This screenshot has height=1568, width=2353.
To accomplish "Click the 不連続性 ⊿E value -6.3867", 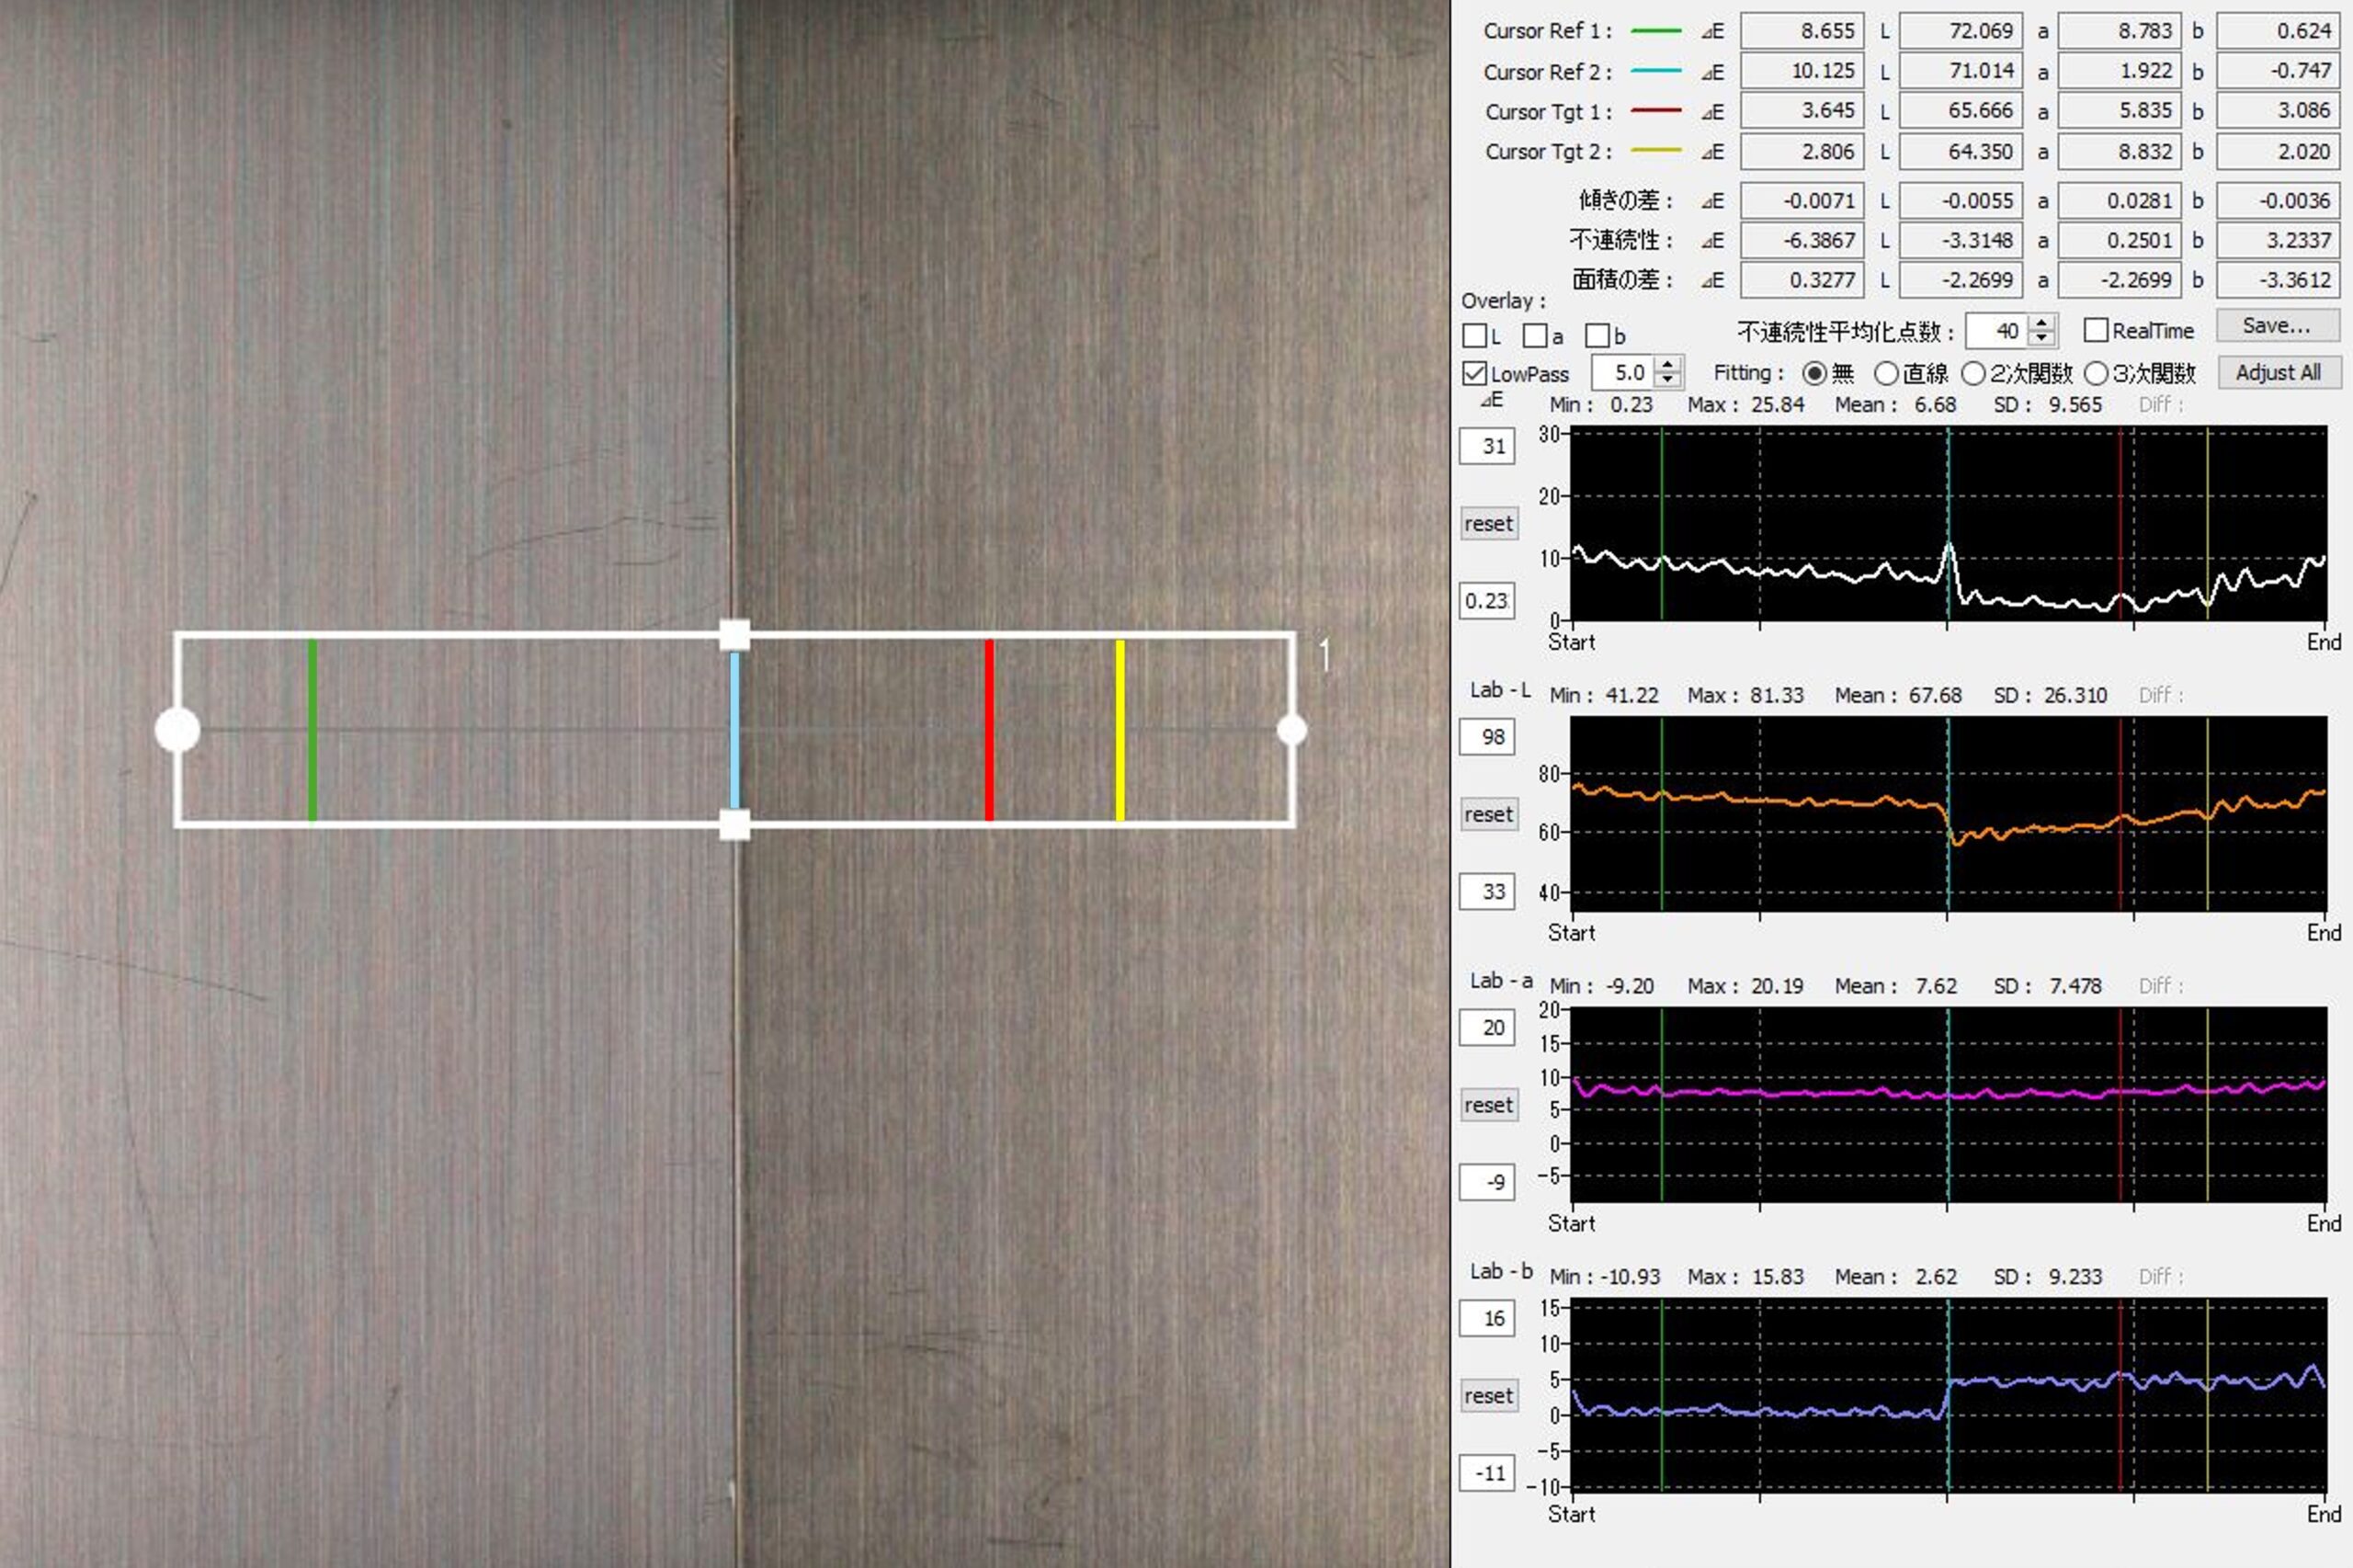I will (1802, 240).
